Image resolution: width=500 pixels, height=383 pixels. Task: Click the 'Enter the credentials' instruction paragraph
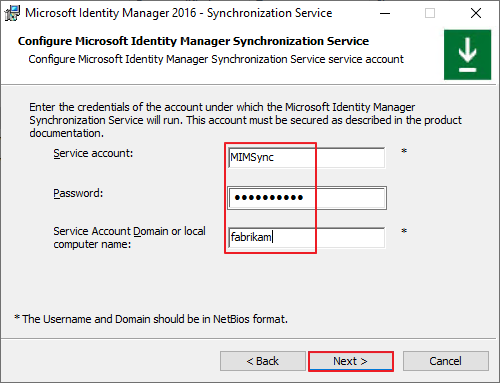coord(245,120)
